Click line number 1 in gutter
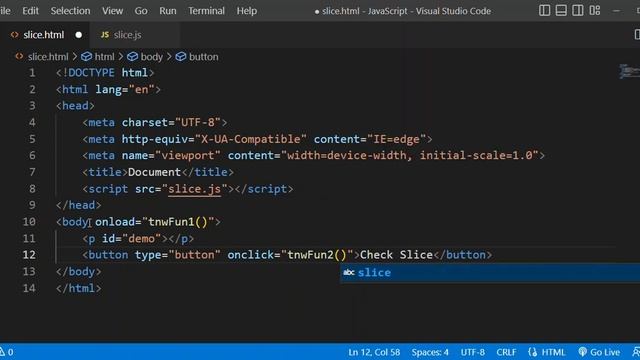640x360 pixels. [32, 73]
